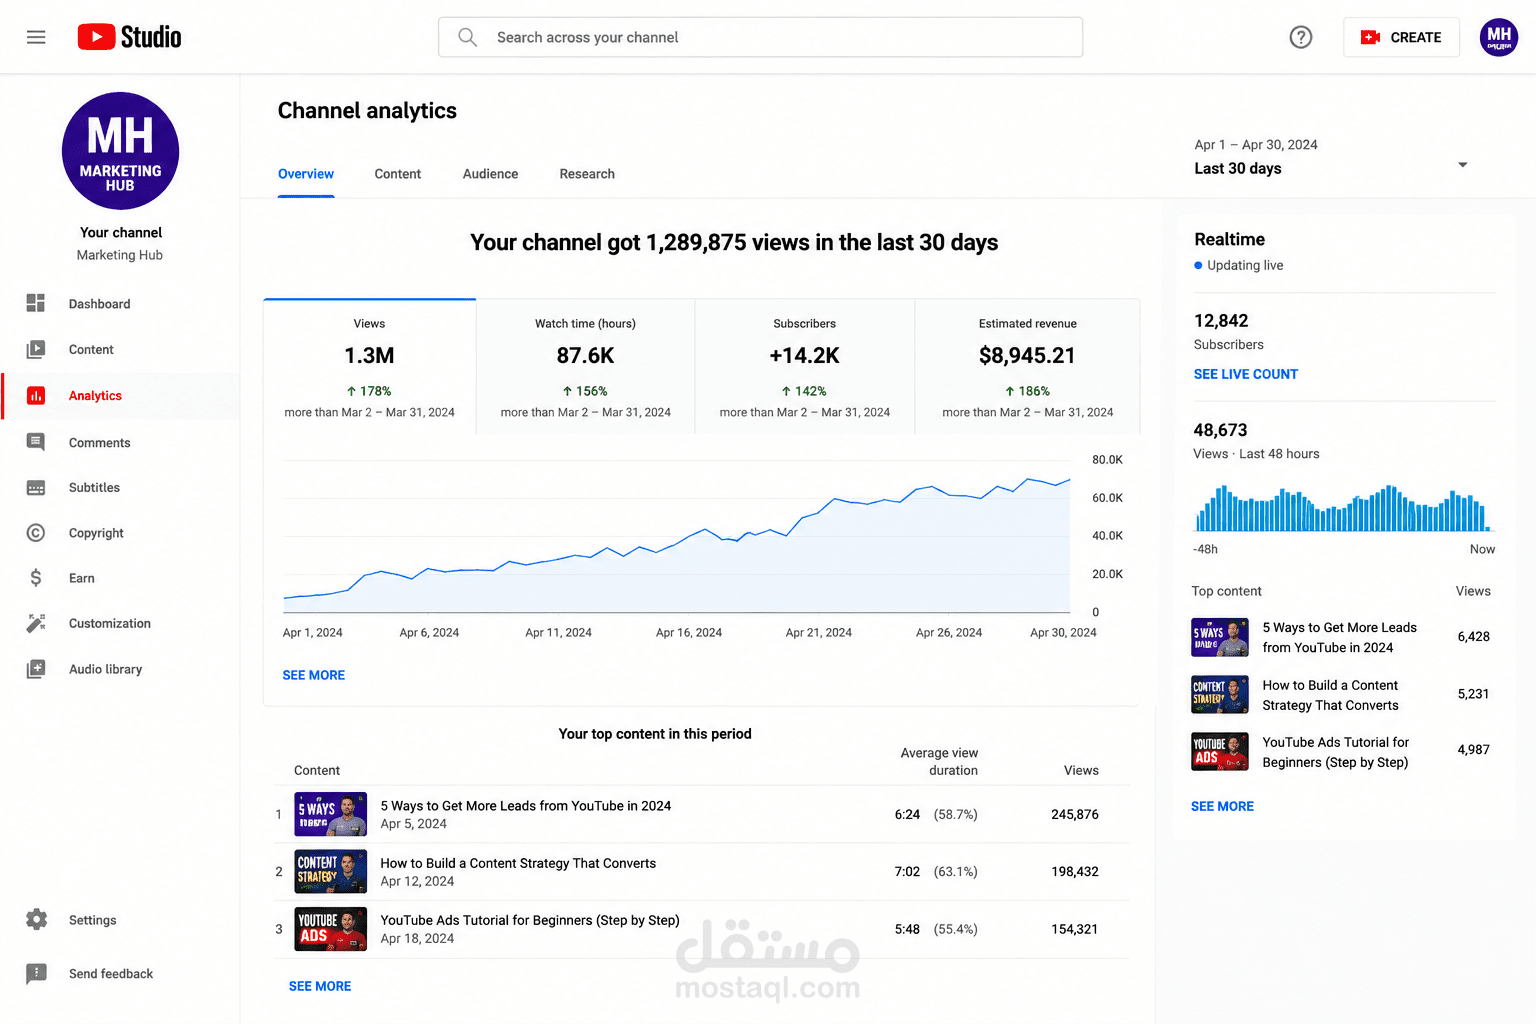This screenshot has height=1024, width=1536.
Task: Switch to the Audience tab
Action: tap(490, 174)
